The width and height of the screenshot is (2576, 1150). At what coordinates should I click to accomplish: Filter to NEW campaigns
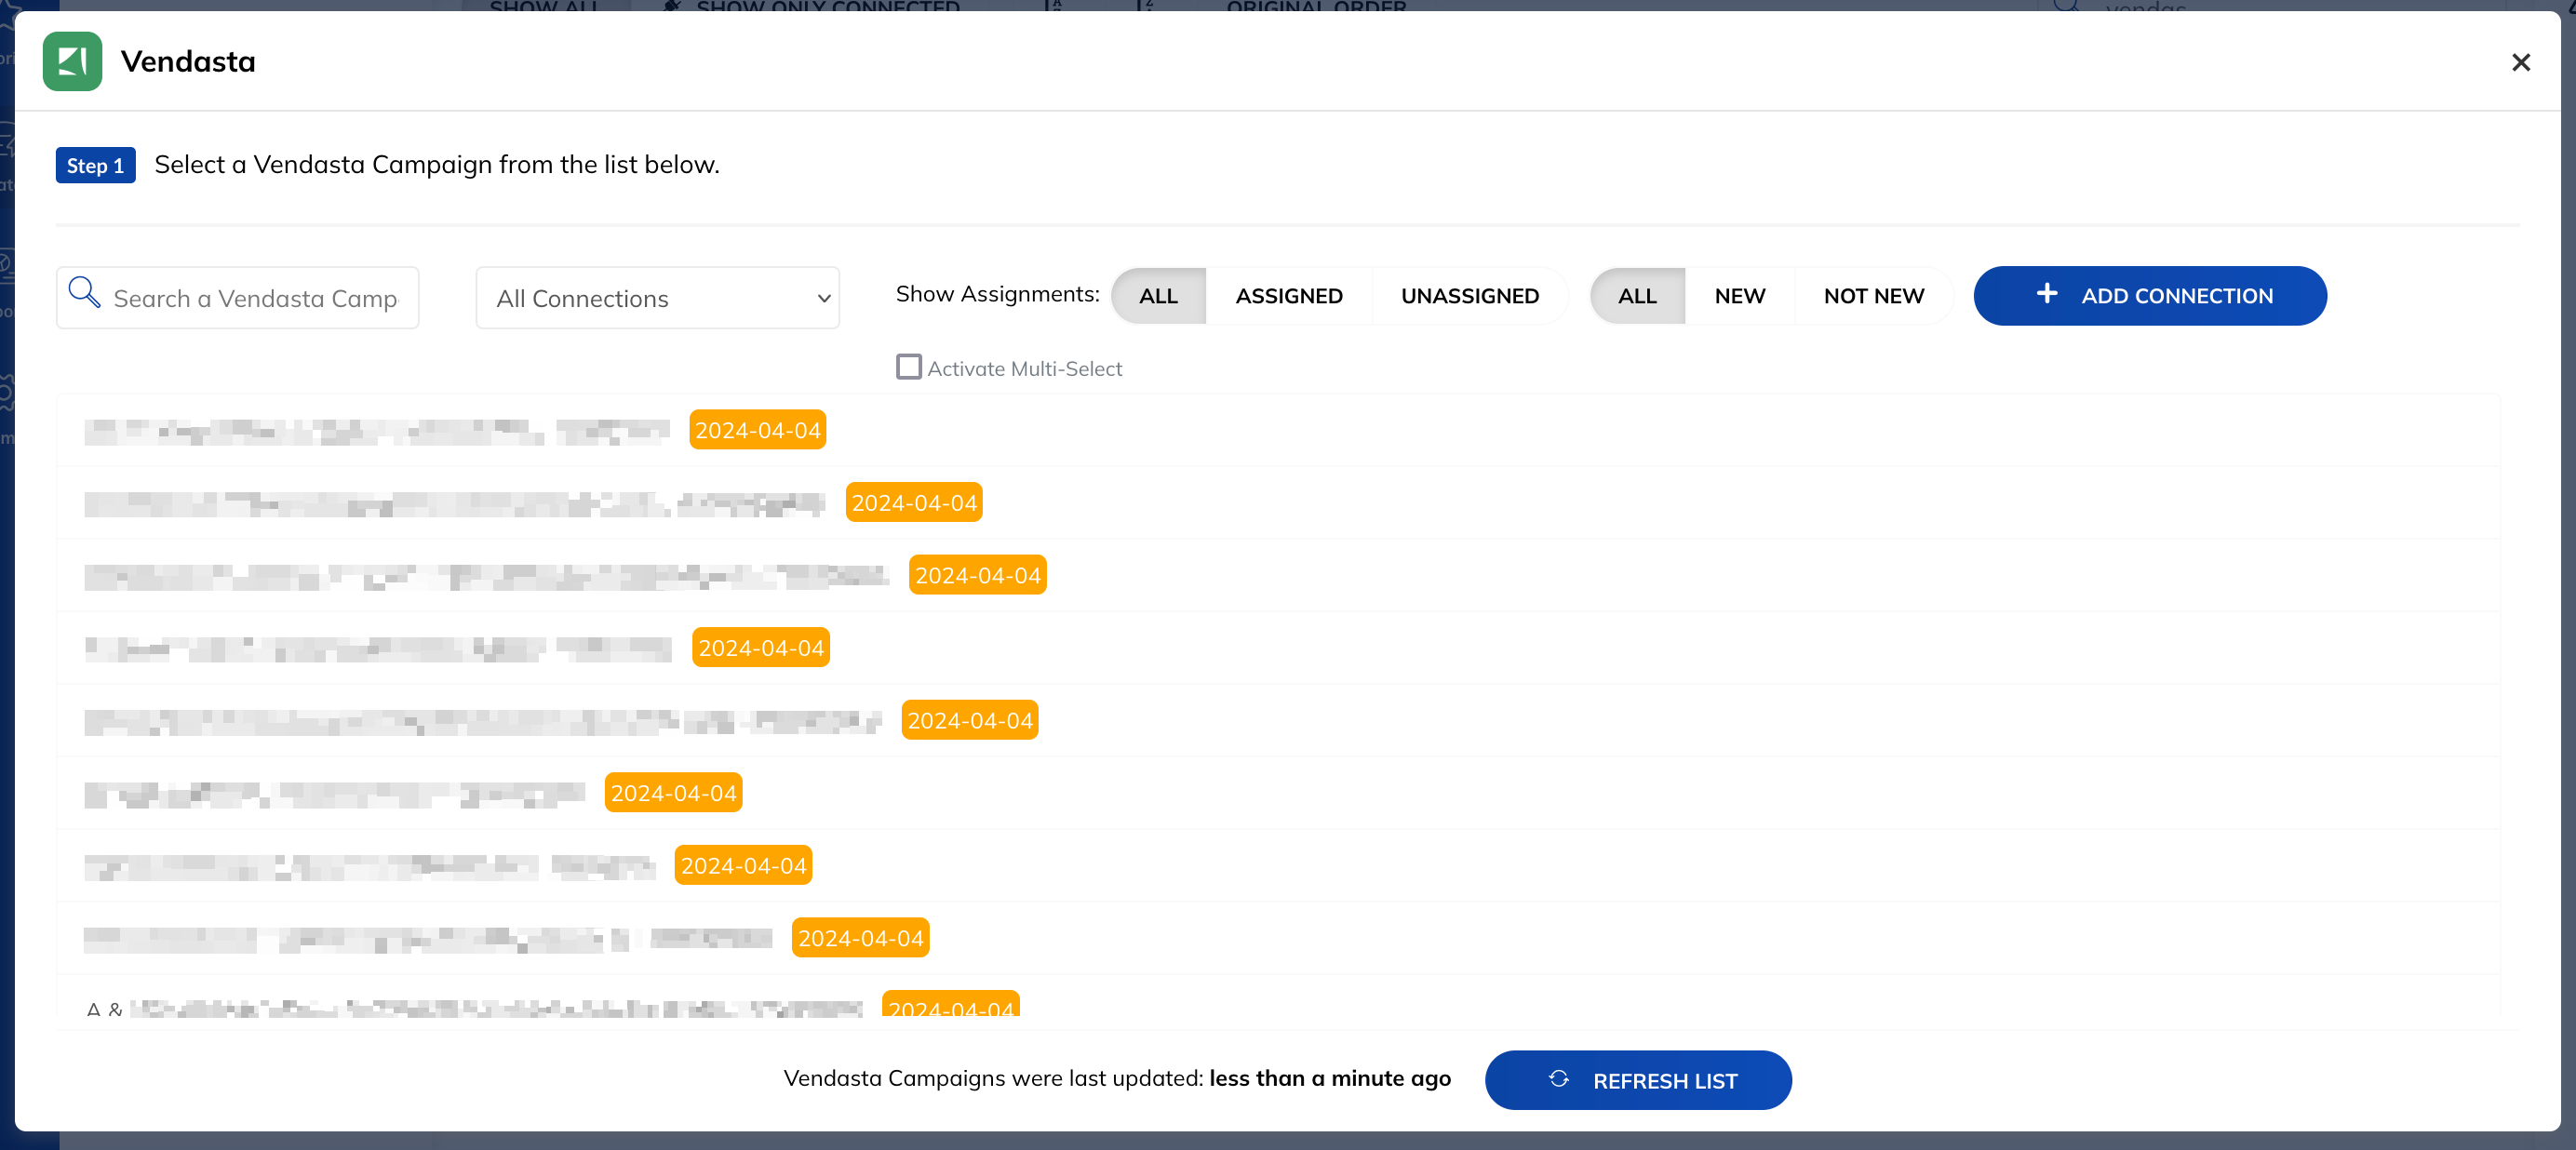pyautogui.click(x=1739, y=296)
